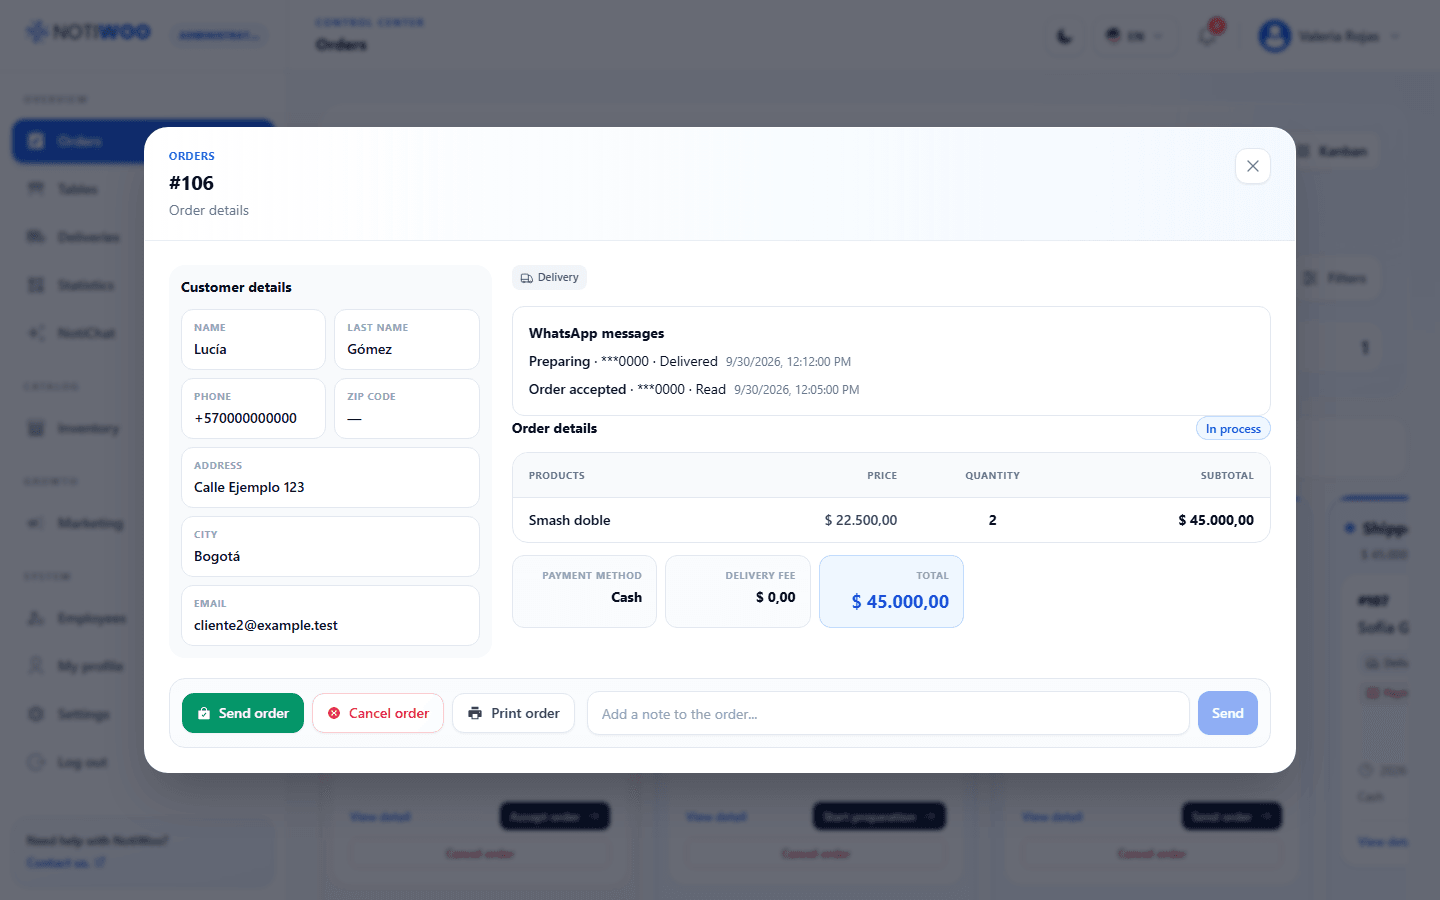Click the city value 'Bogotá'
The image size is (1440, 900).
coord(217,556)
